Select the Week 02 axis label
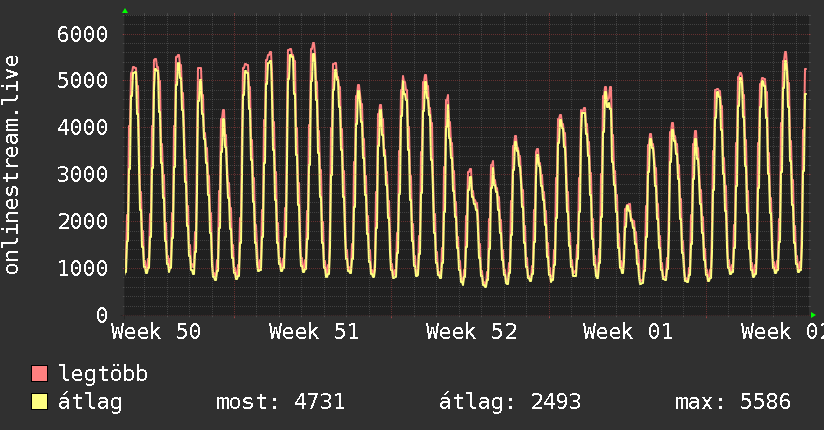This screenshot has height=430, width=824. (782, 332)
